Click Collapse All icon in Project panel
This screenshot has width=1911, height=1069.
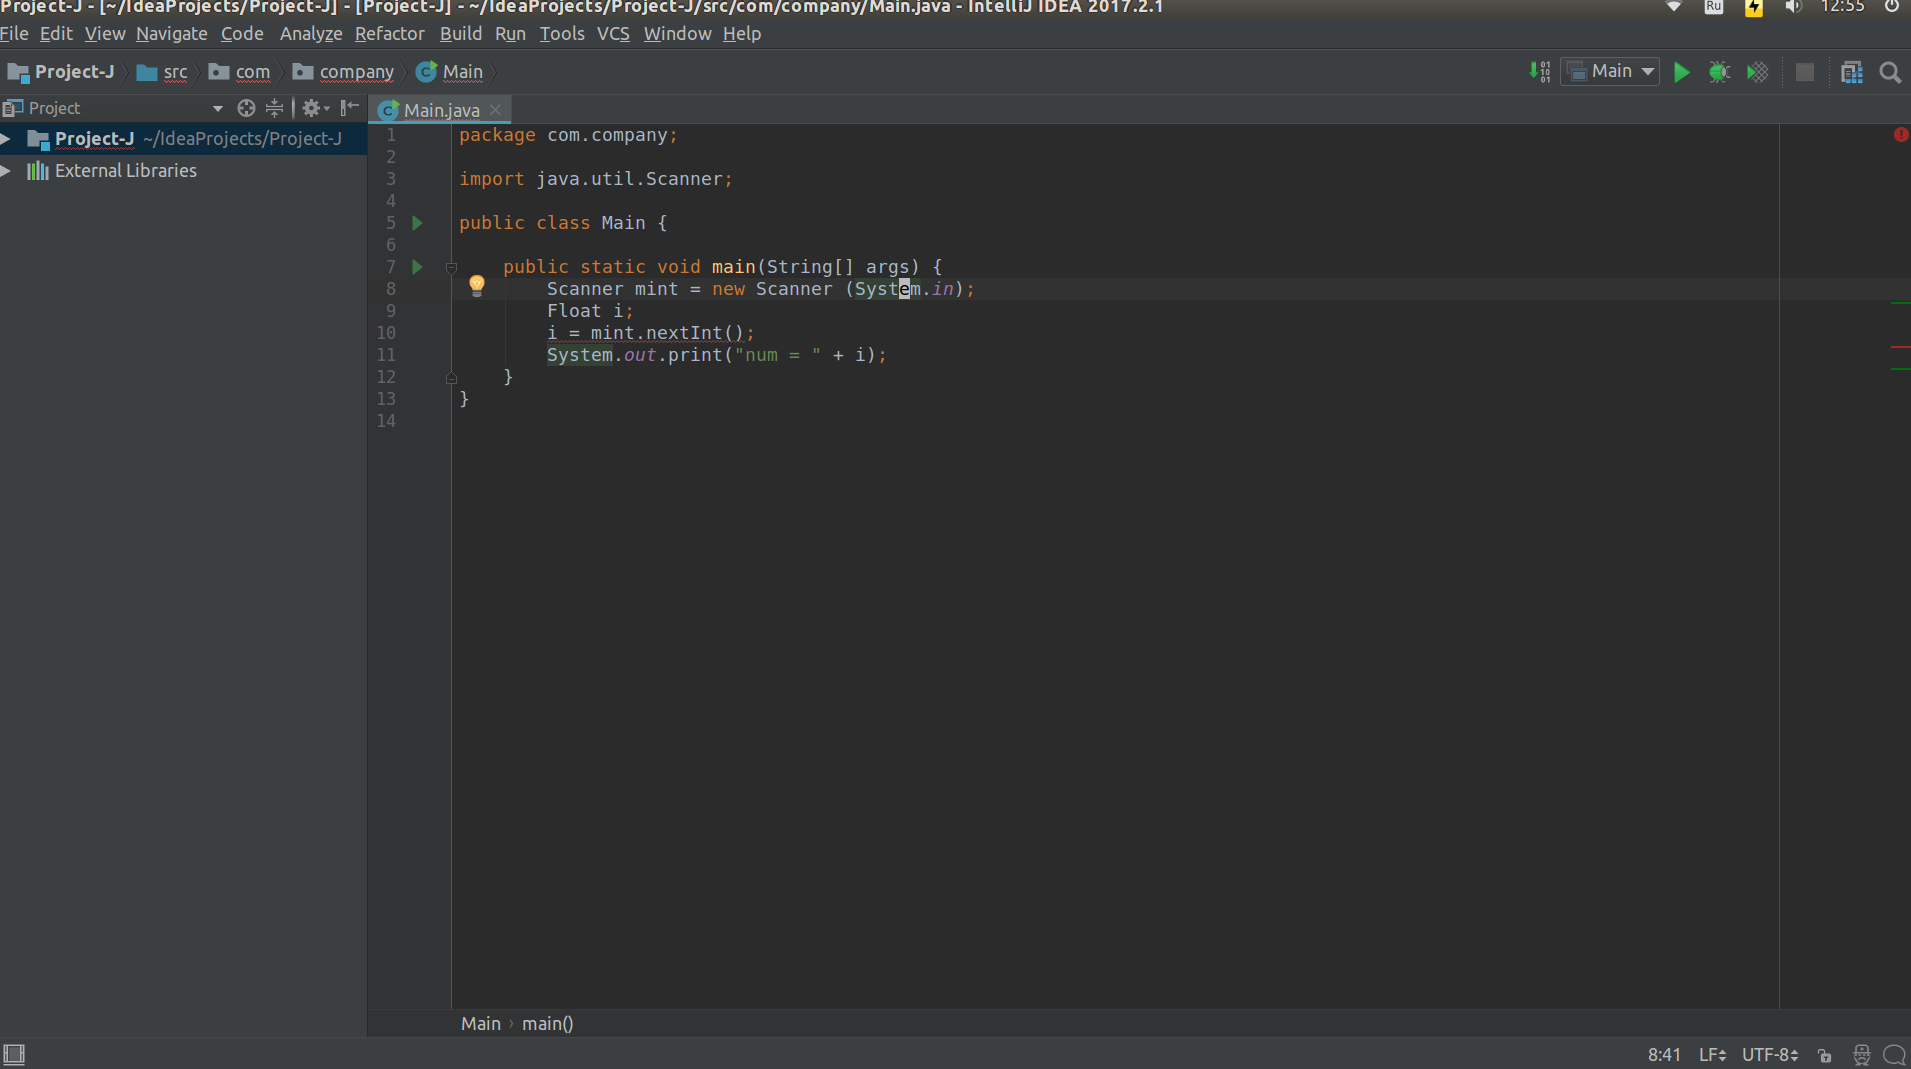click(x=274, y=108)
